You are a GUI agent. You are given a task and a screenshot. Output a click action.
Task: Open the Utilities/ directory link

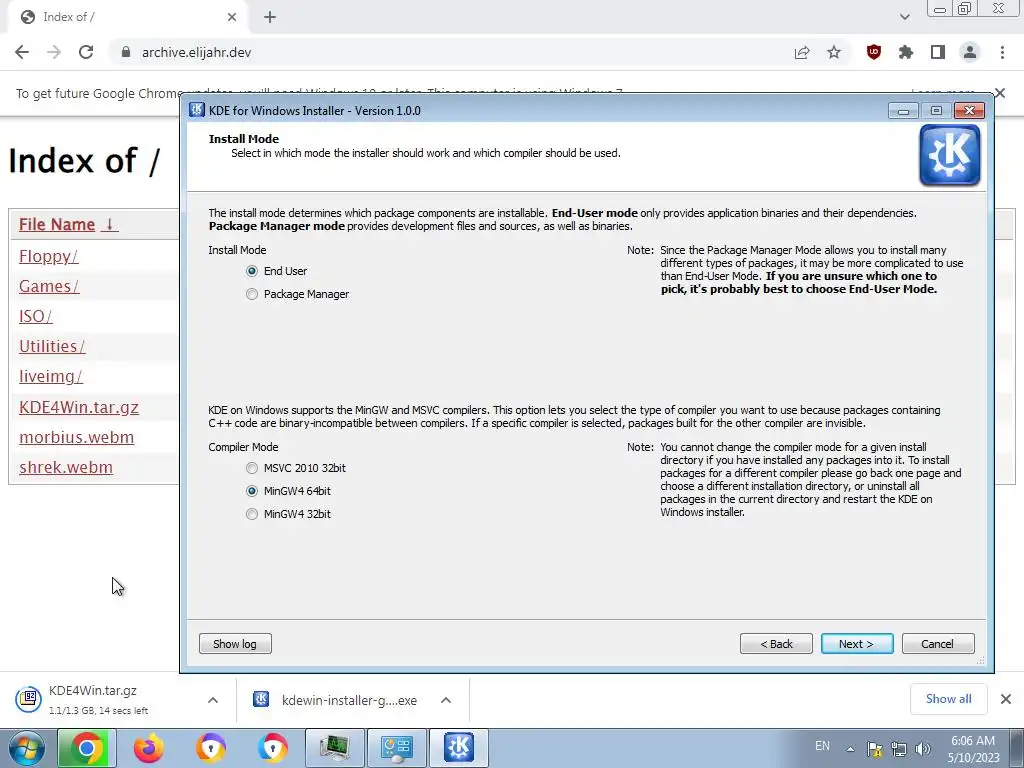(52, 346)
